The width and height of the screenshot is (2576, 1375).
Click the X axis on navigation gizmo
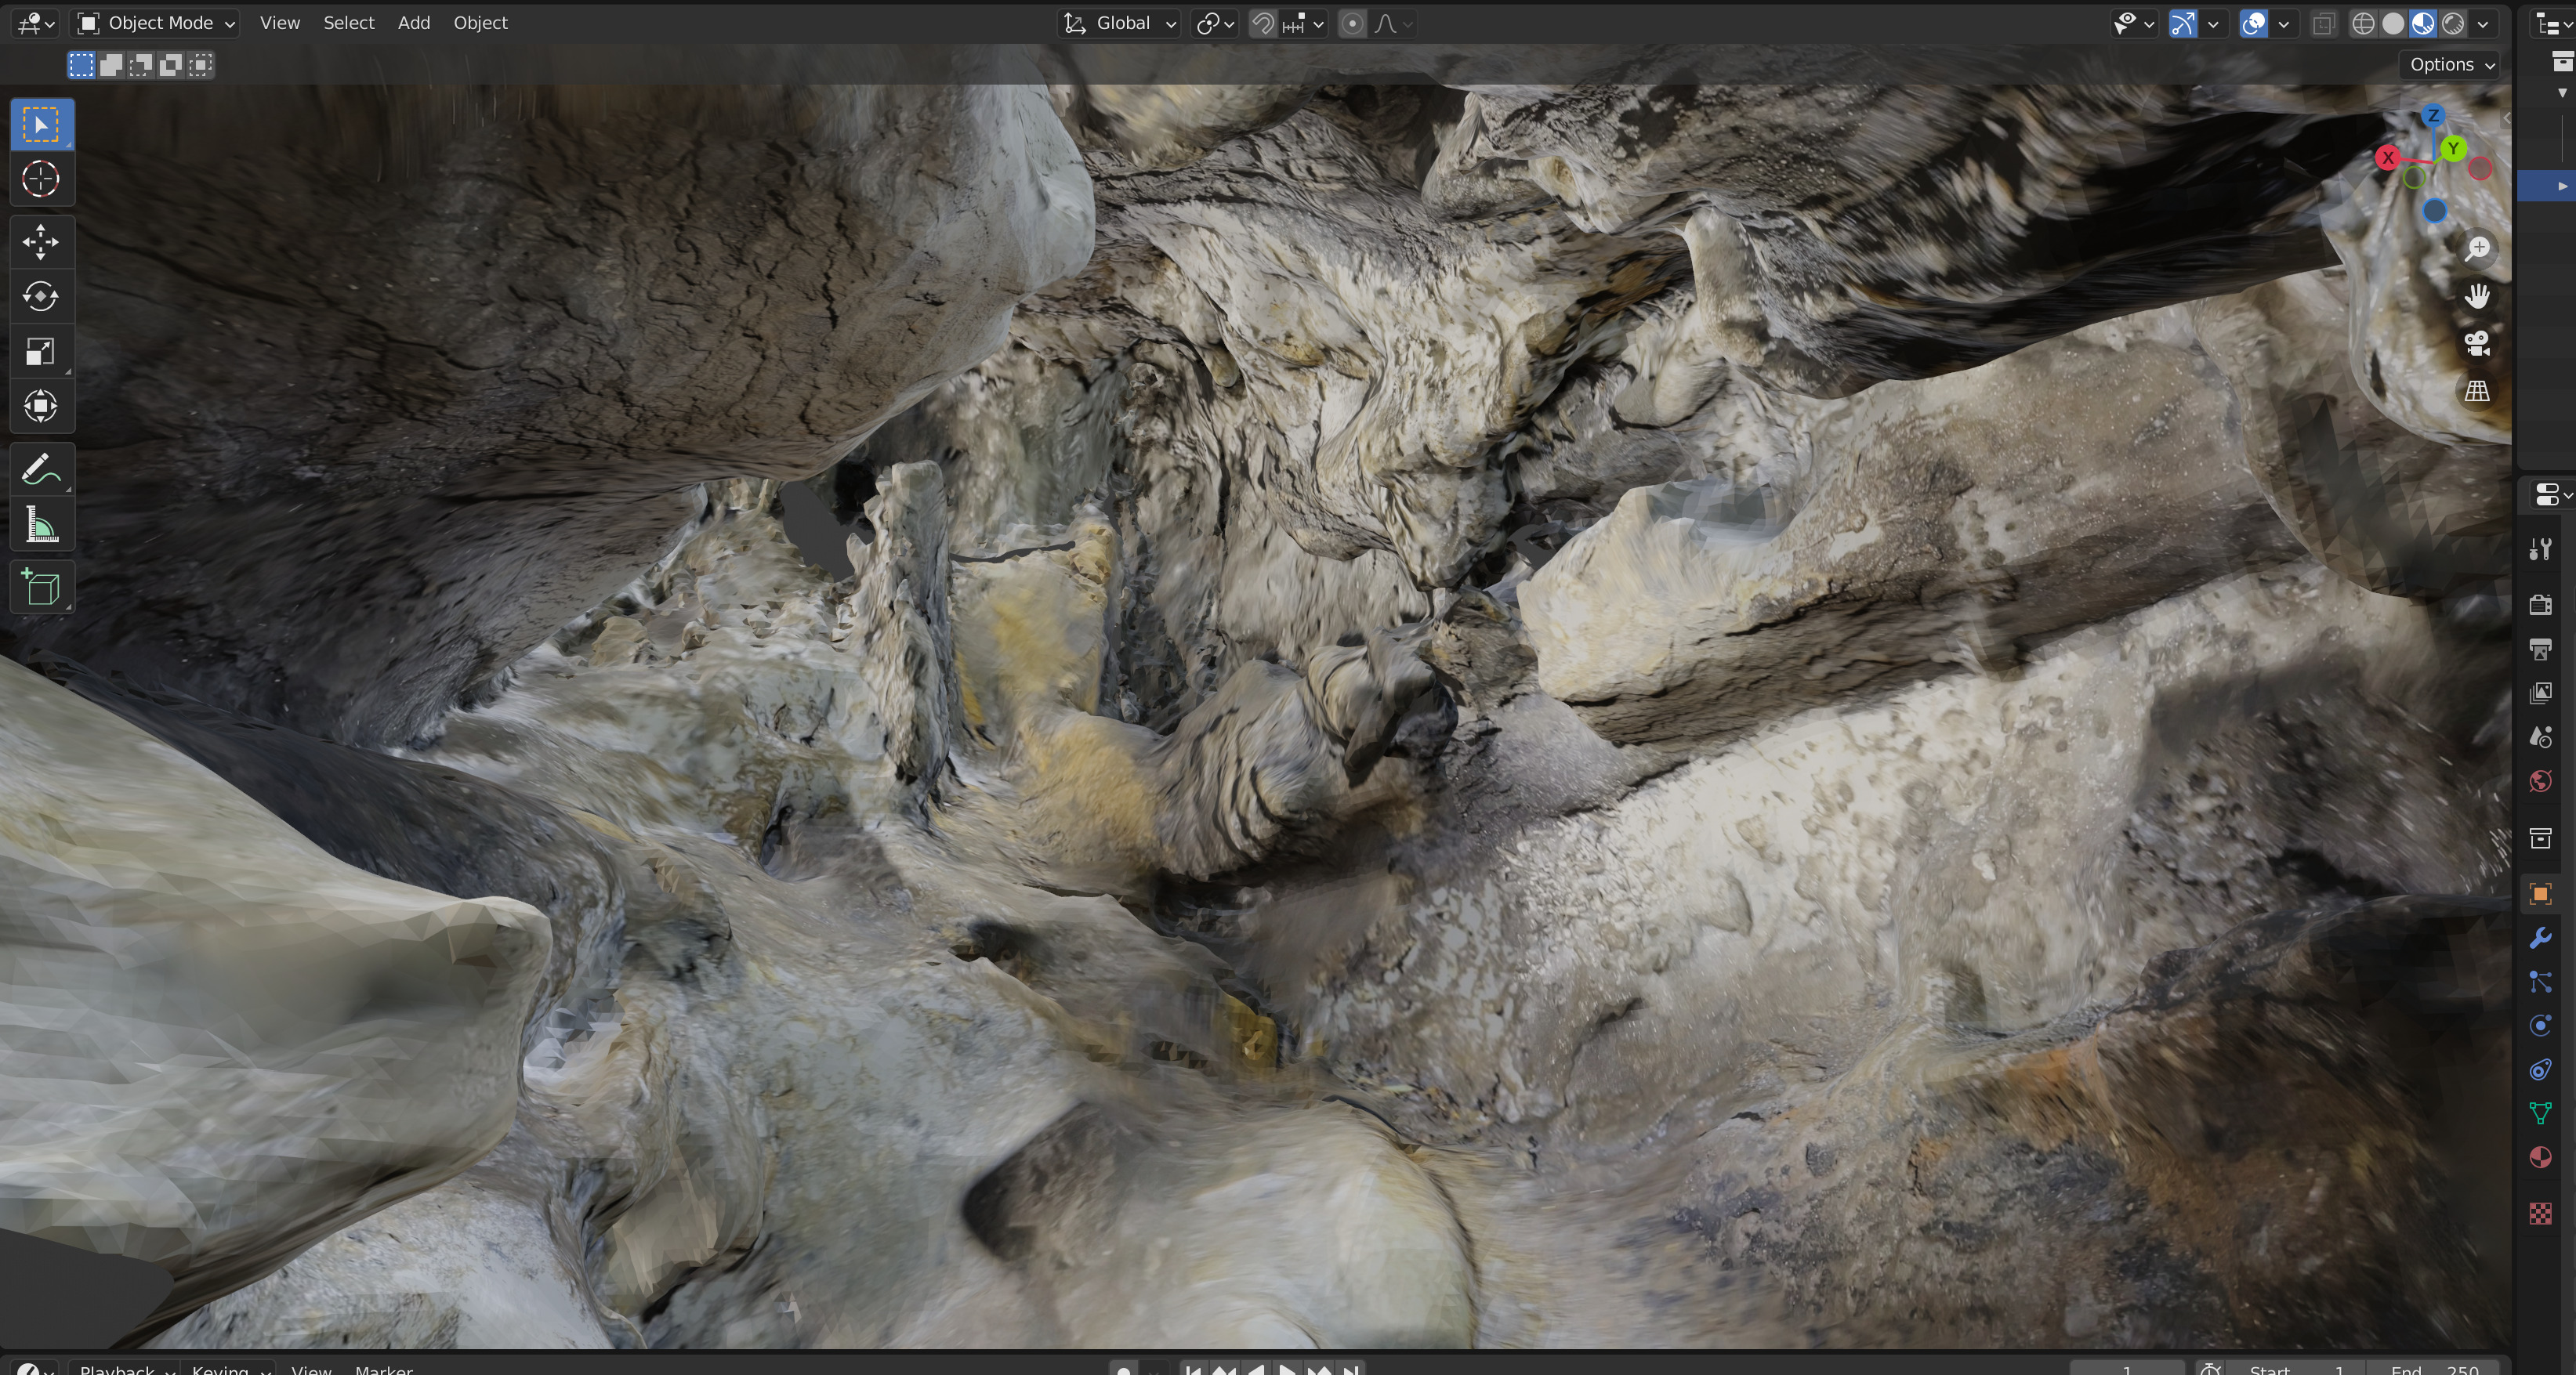click(x=2388, y=158)
